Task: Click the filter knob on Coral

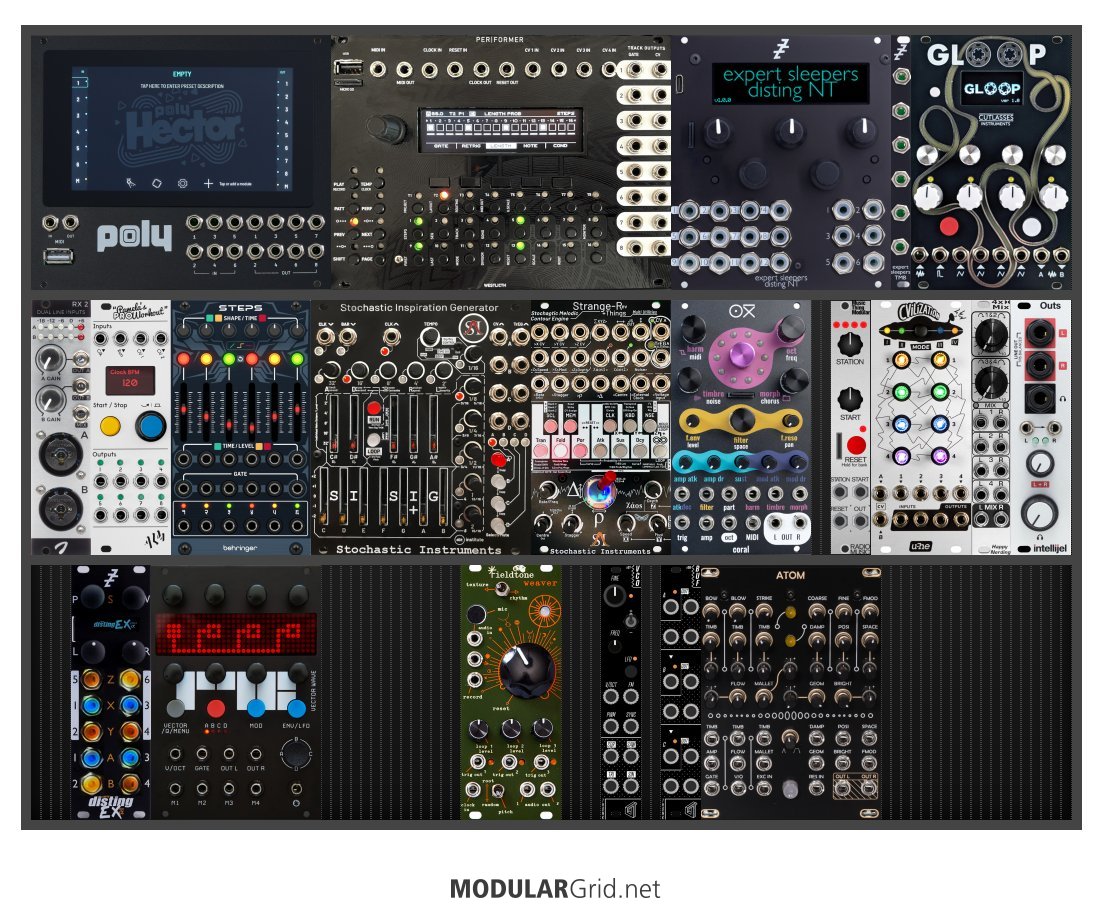Action: coord(740,420)
